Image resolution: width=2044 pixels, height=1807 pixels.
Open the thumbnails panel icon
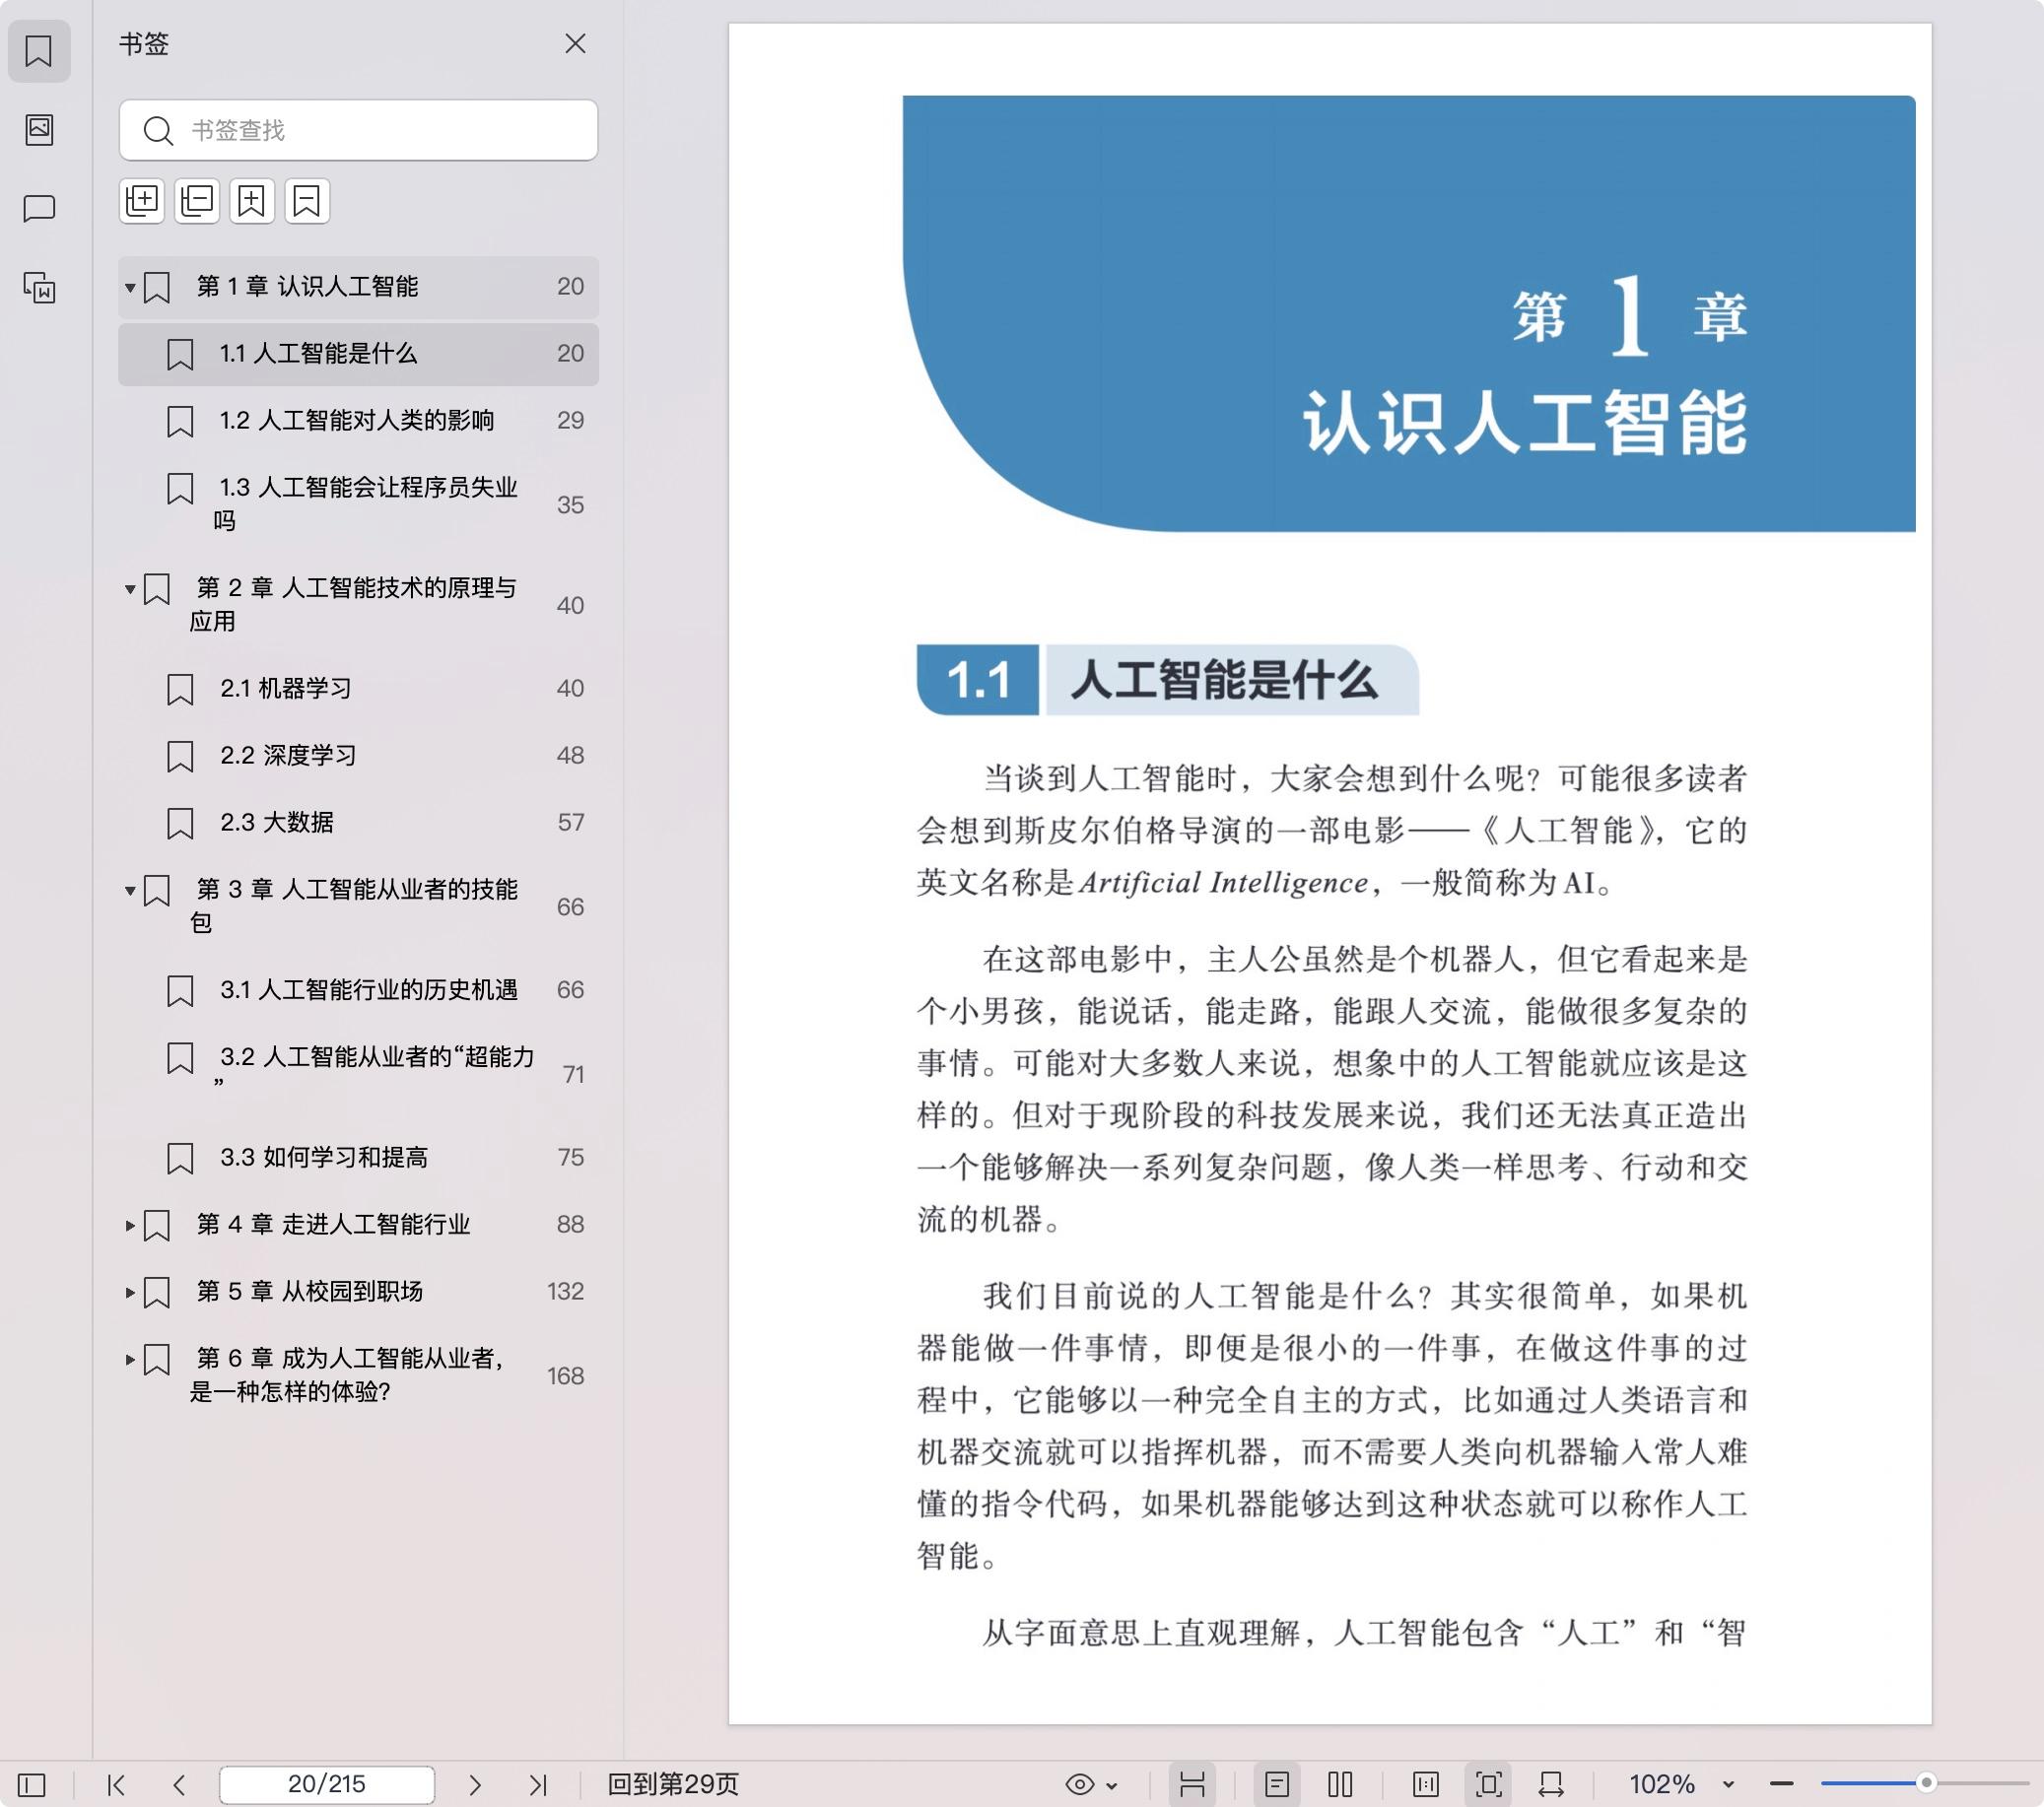39,129
